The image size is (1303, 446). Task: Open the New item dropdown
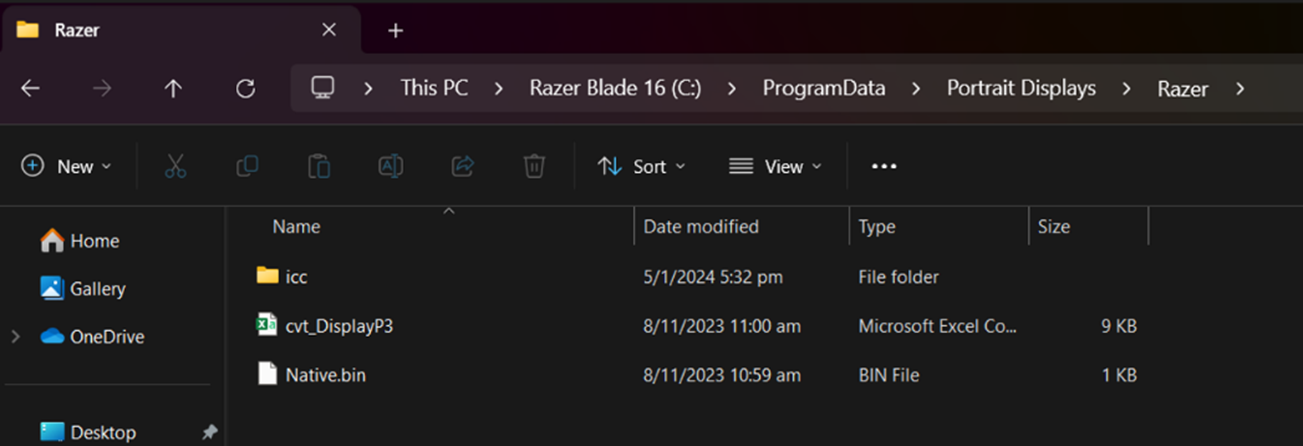click(x=67, y=166)
